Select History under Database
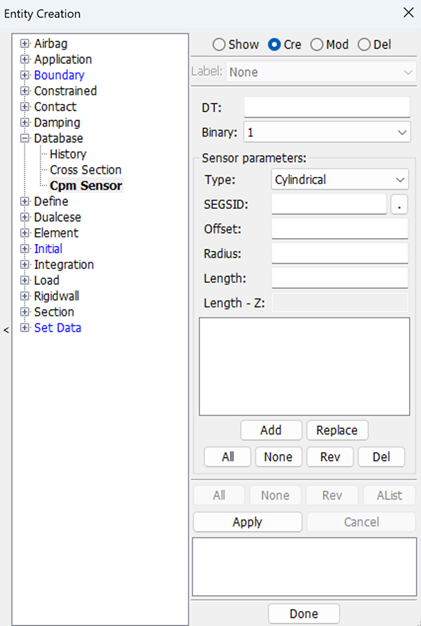 pyautogui.click(x=68, y=154)
